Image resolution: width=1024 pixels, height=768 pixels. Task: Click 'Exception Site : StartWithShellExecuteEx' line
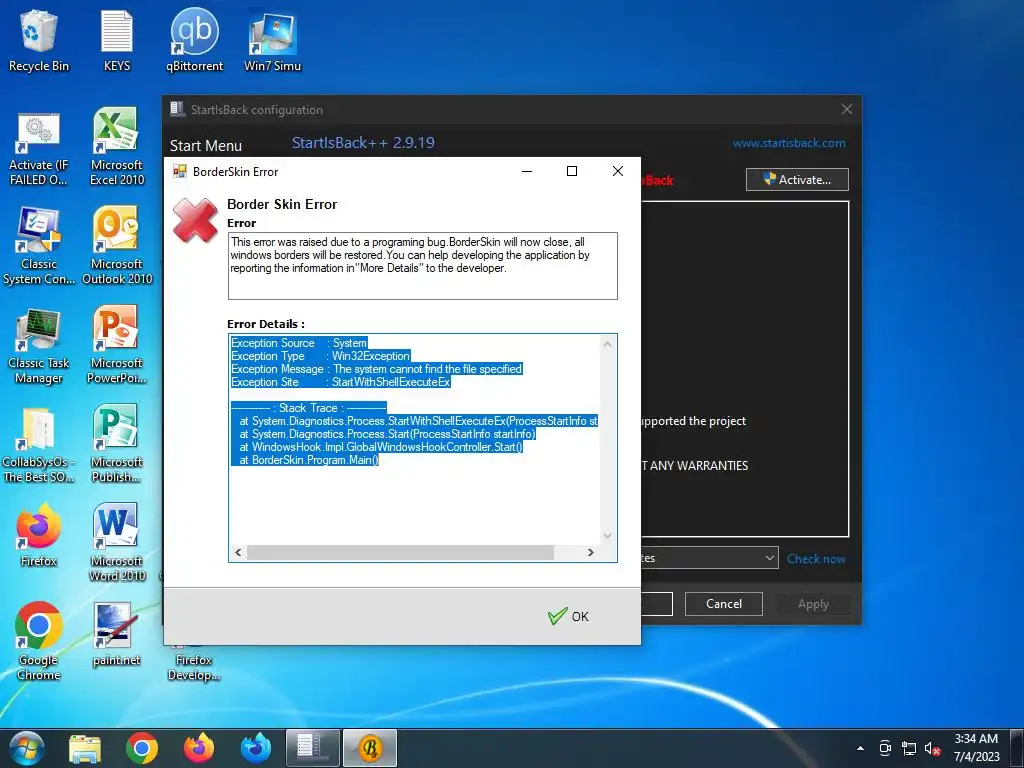pos(341,382)
